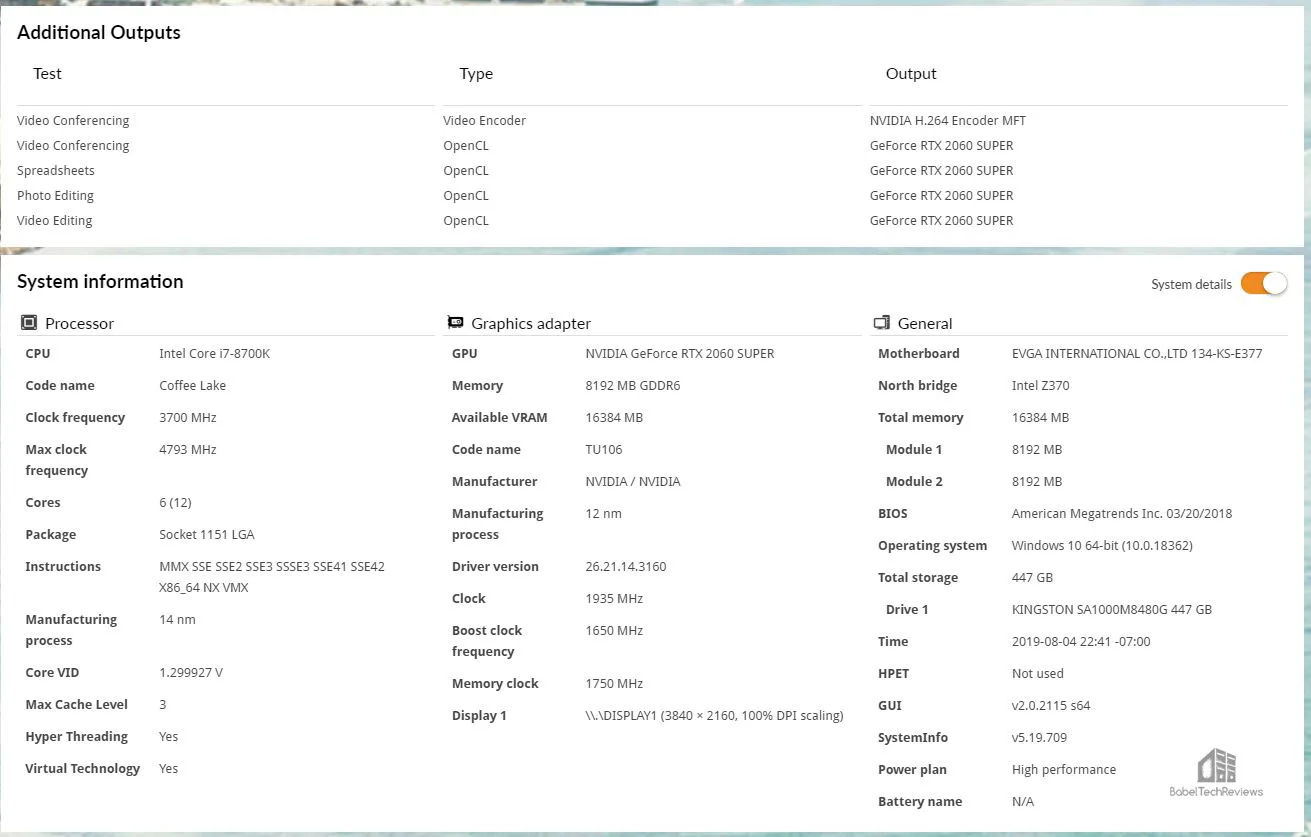Click the Max Cache Level label
The image size is (1311, 837).
(x=77, y=704)
